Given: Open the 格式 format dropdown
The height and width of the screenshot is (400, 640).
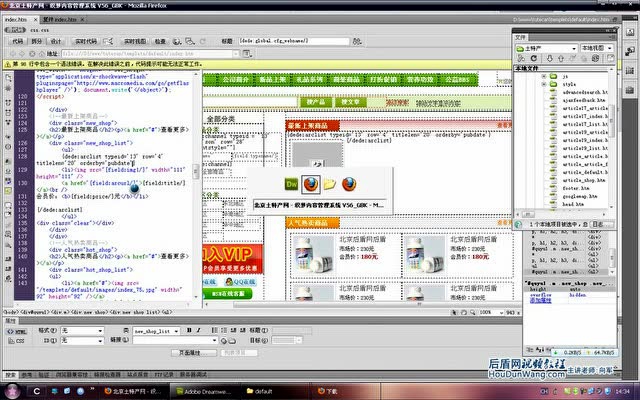Looking at the screenshot, I should (x=82, y=331).
